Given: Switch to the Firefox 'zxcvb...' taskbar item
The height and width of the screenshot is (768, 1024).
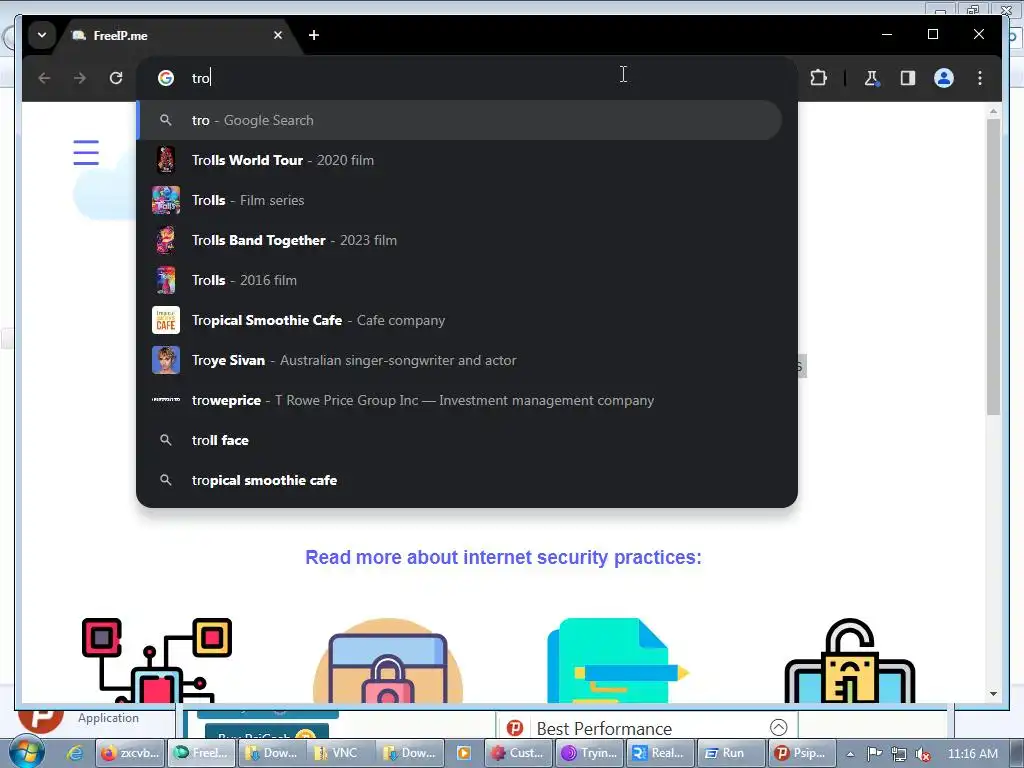Looking at the screenshot, I should pyautogui.click(x=130, y=753).
